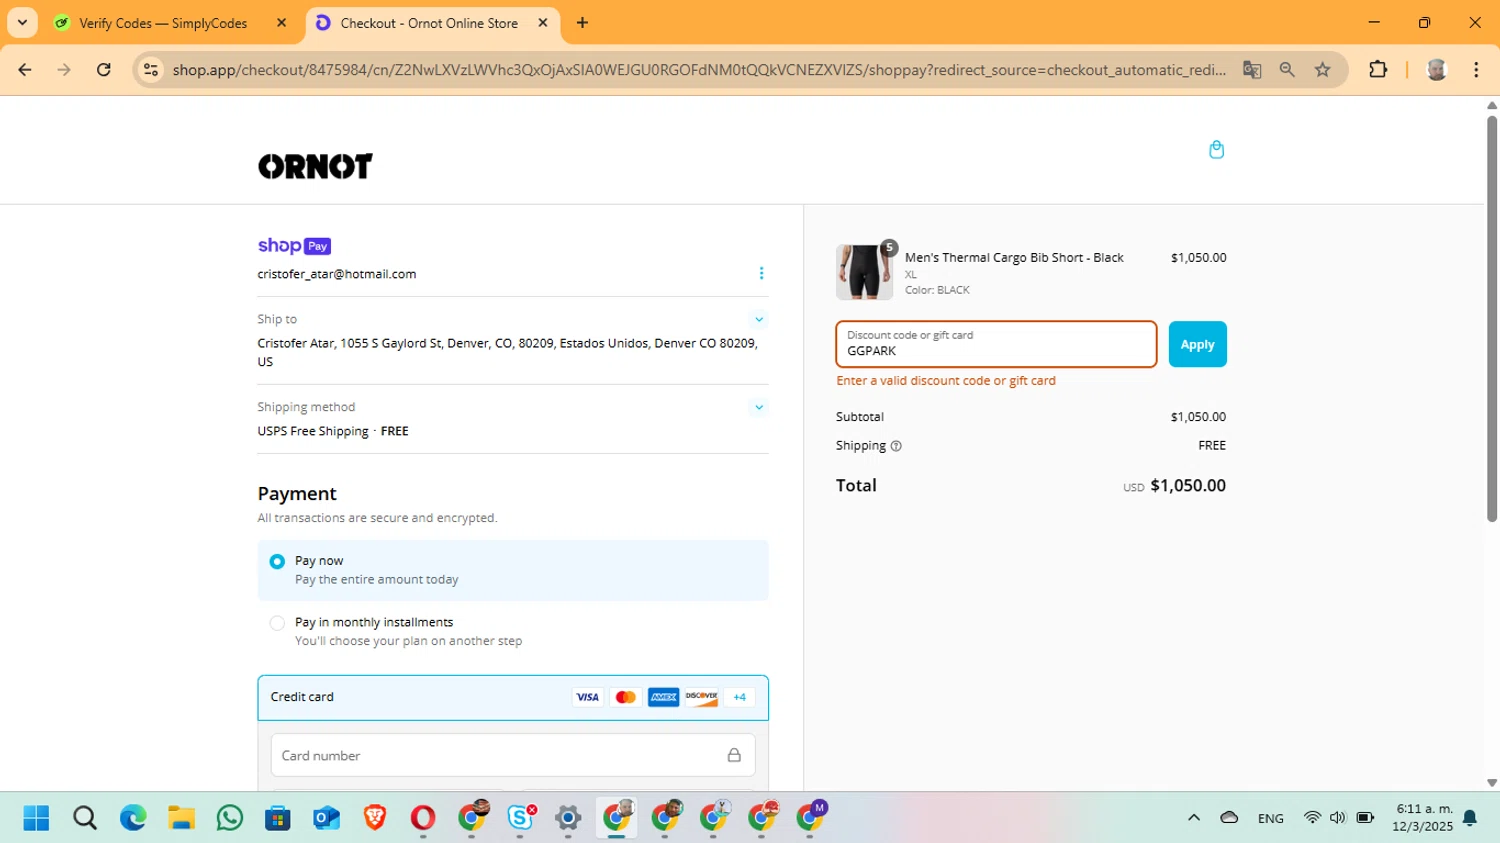Switch to Verify Codes SimplyCodes tab

coord(163,23)
